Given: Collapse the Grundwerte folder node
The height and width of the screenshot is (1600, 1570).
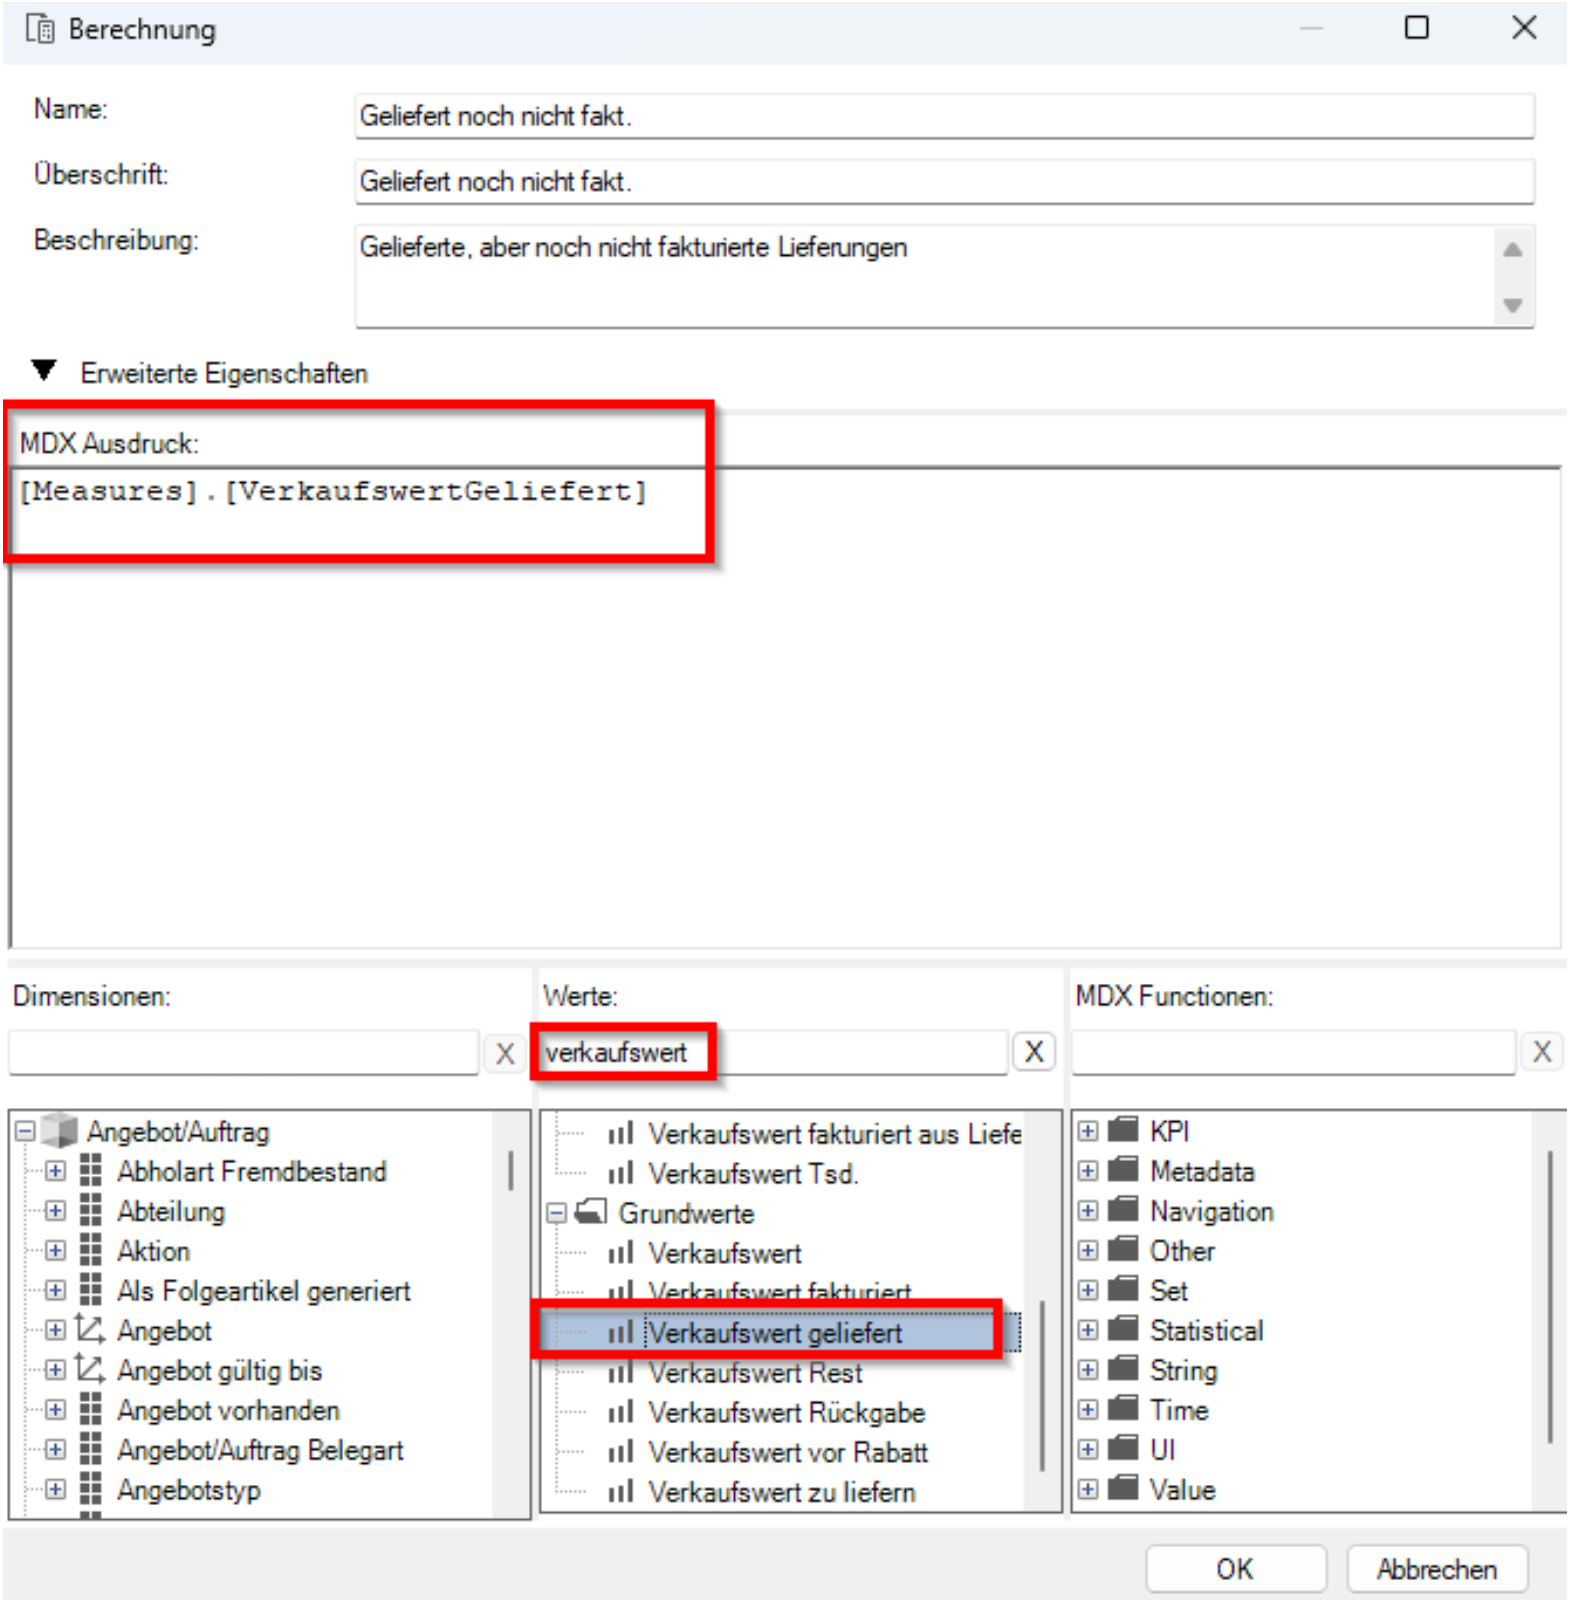Looking at the screenshot, I should pyautogui.click(x=557, y=1213).
